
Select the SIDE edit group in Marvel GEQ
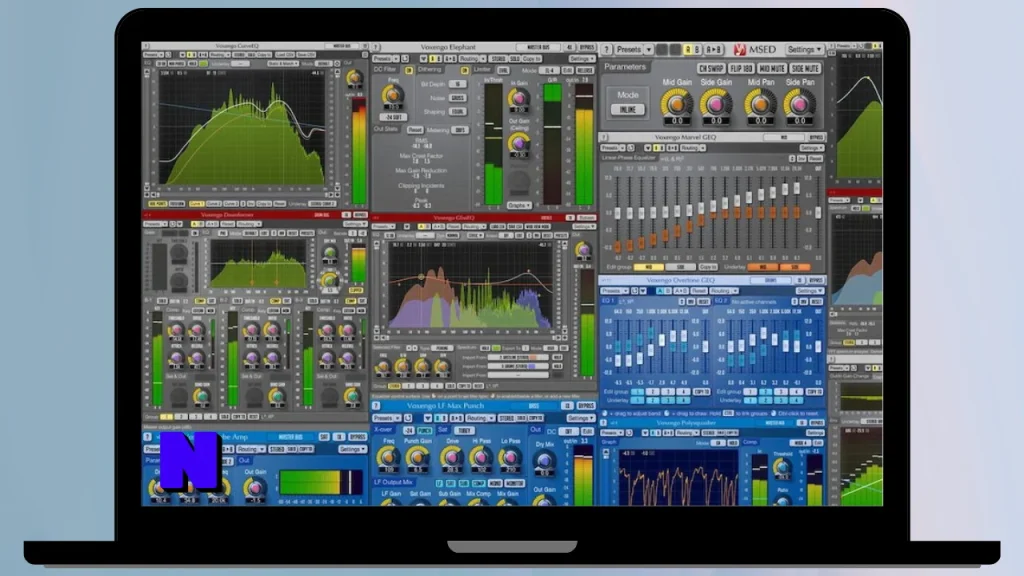[680, 267]
